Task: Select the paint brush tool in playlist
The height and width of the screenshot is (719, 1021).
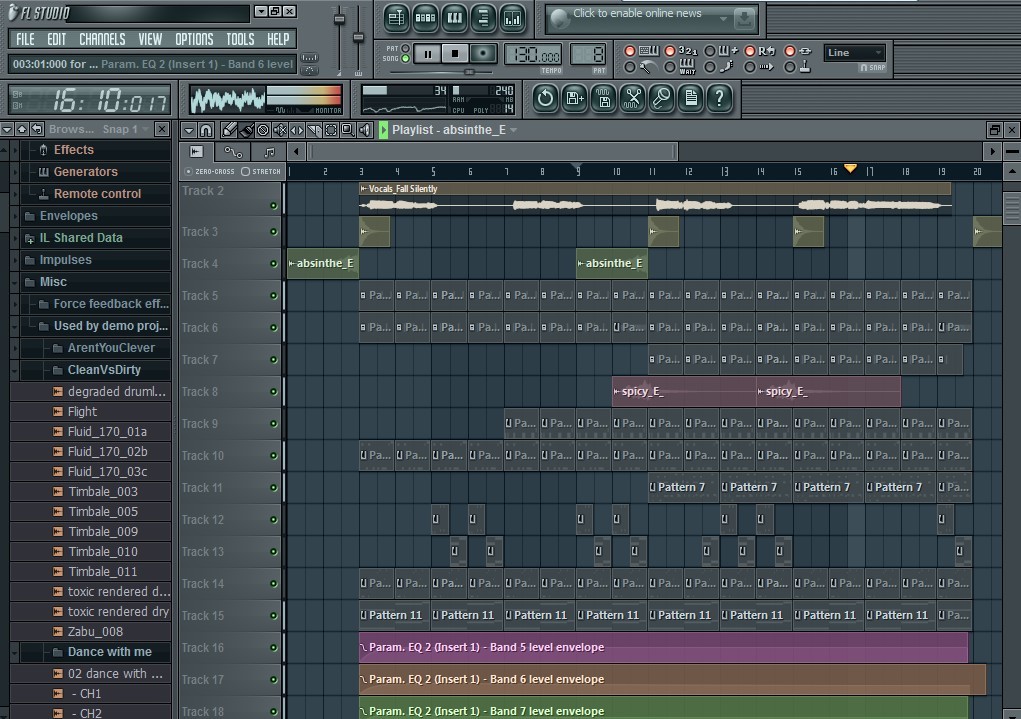Action: click(x=246, y=130)
